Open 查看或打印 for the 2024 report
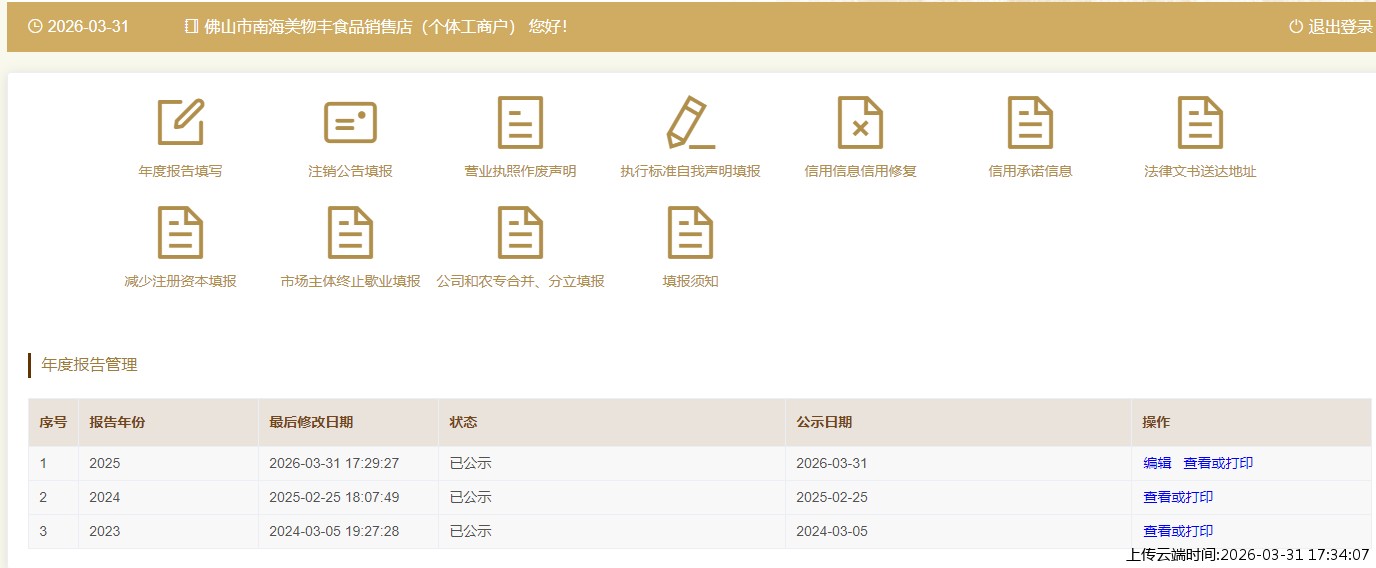Image resolution: width=1376 pixels, height=568 pixels. click(x=1178, y=497)
